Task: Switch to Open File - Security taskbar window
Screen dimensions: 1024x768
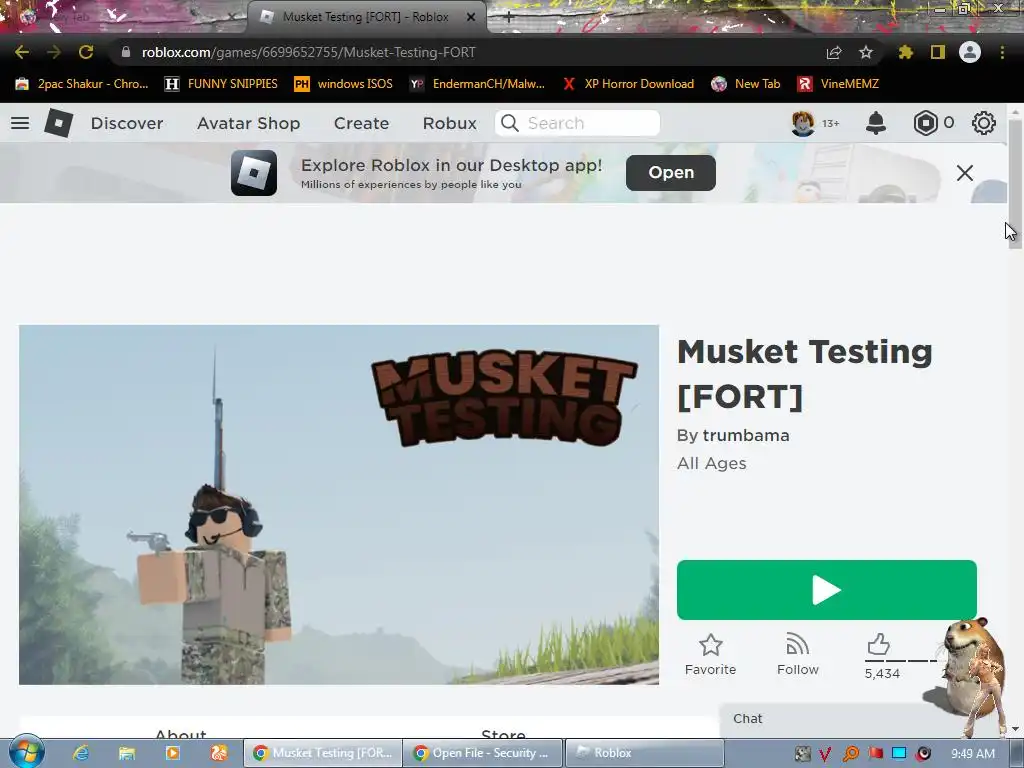Action: click(482, 753)
